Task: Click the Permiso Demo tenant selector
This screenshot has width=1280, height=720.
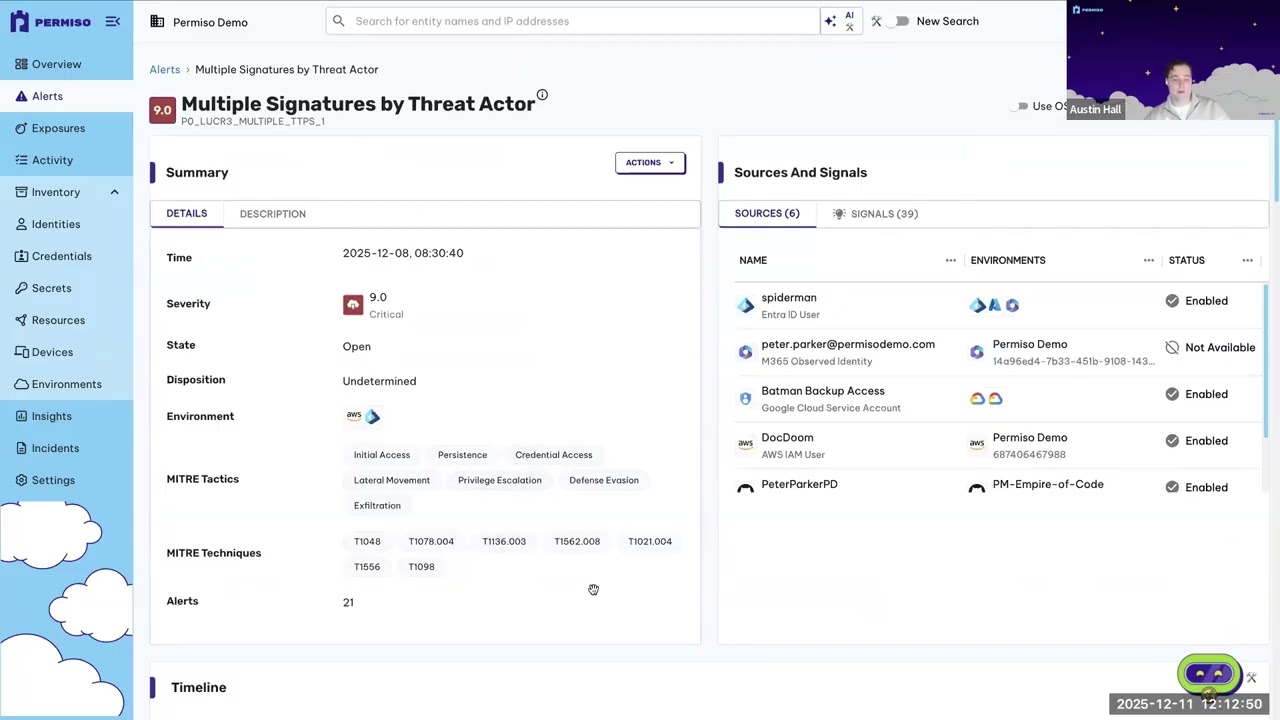Action: tap(199, 22)
